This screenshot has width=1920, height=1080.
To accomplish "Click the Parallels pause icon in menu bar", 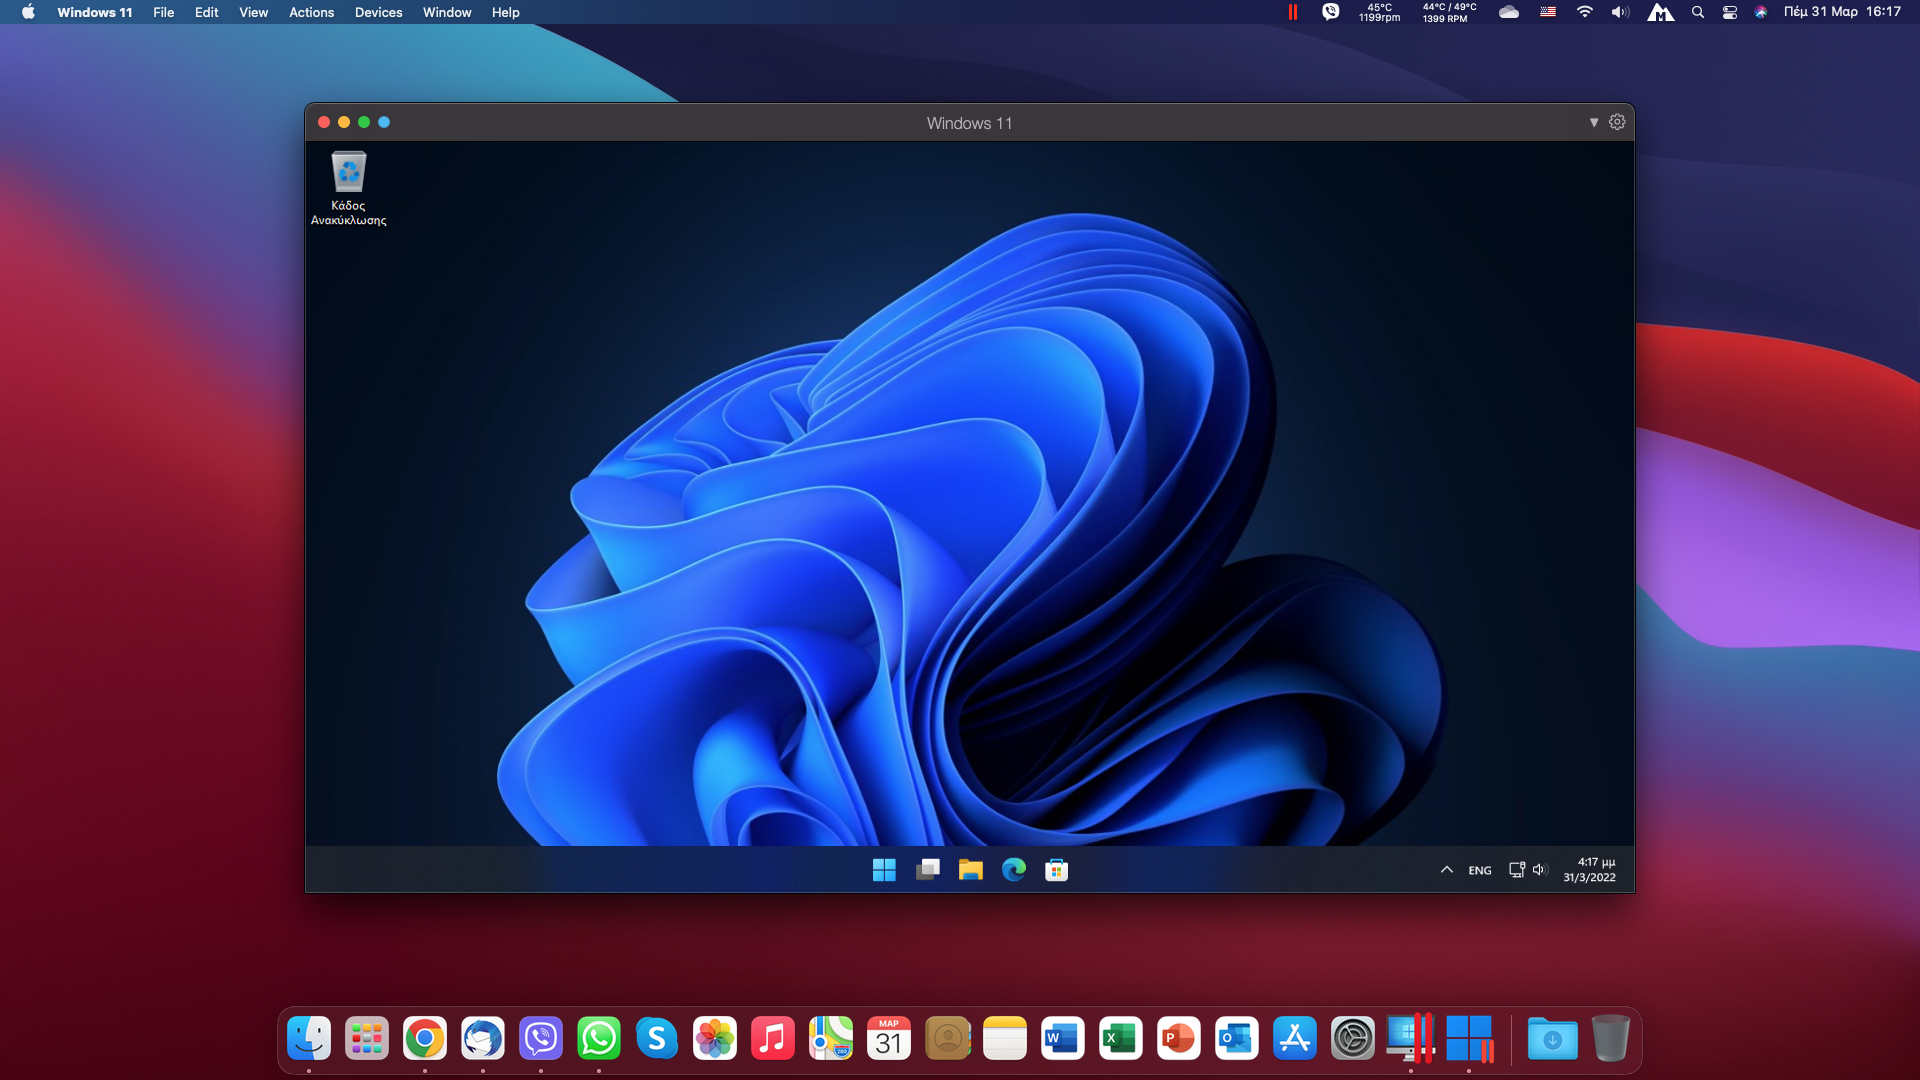I will (1292, 12).
